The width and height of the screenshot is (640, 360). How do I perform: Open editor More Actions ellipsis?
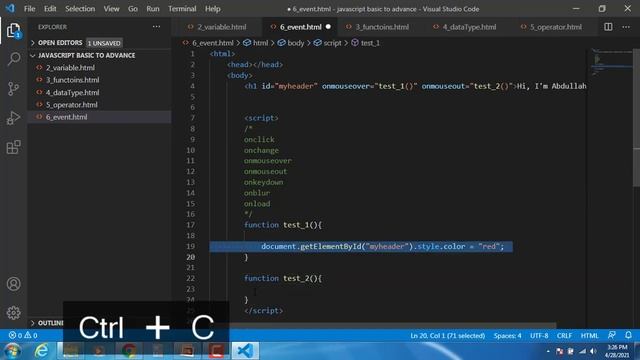coord(626,27)
